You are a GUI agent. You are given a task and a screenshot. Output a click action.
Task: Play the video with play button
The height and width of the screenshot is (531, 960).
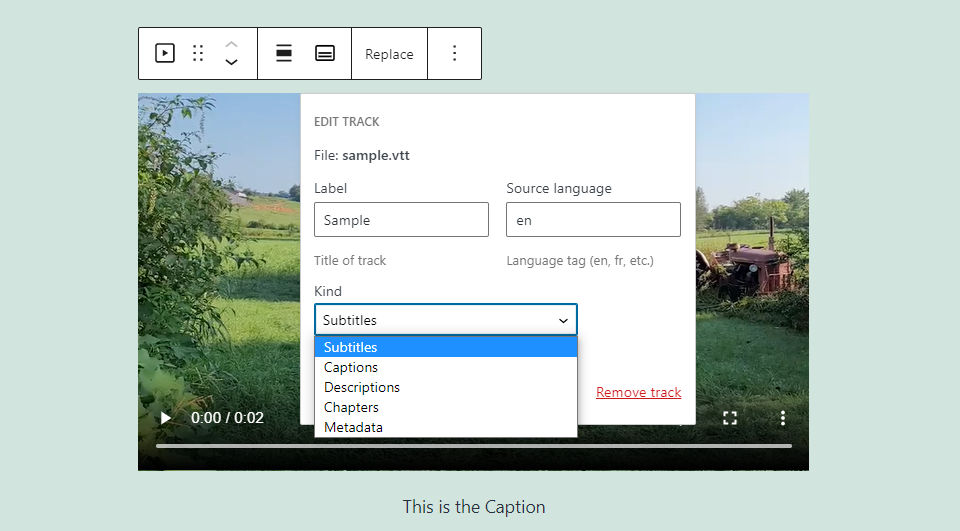coord(166,418)
